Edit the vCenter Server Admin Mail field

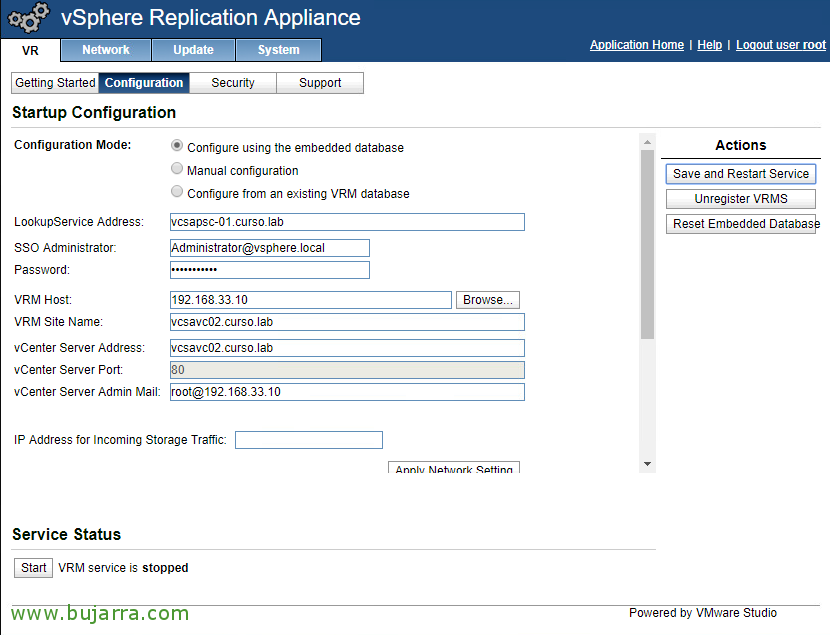347,392
